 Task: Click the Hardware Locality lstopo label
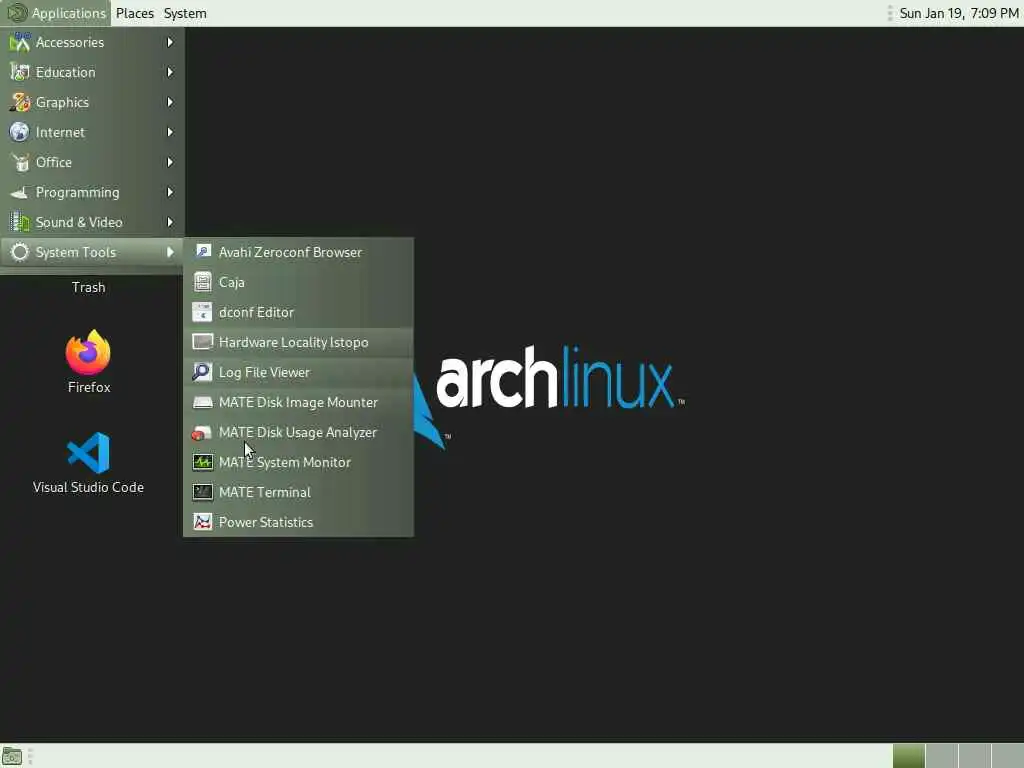tap(293, 342)
